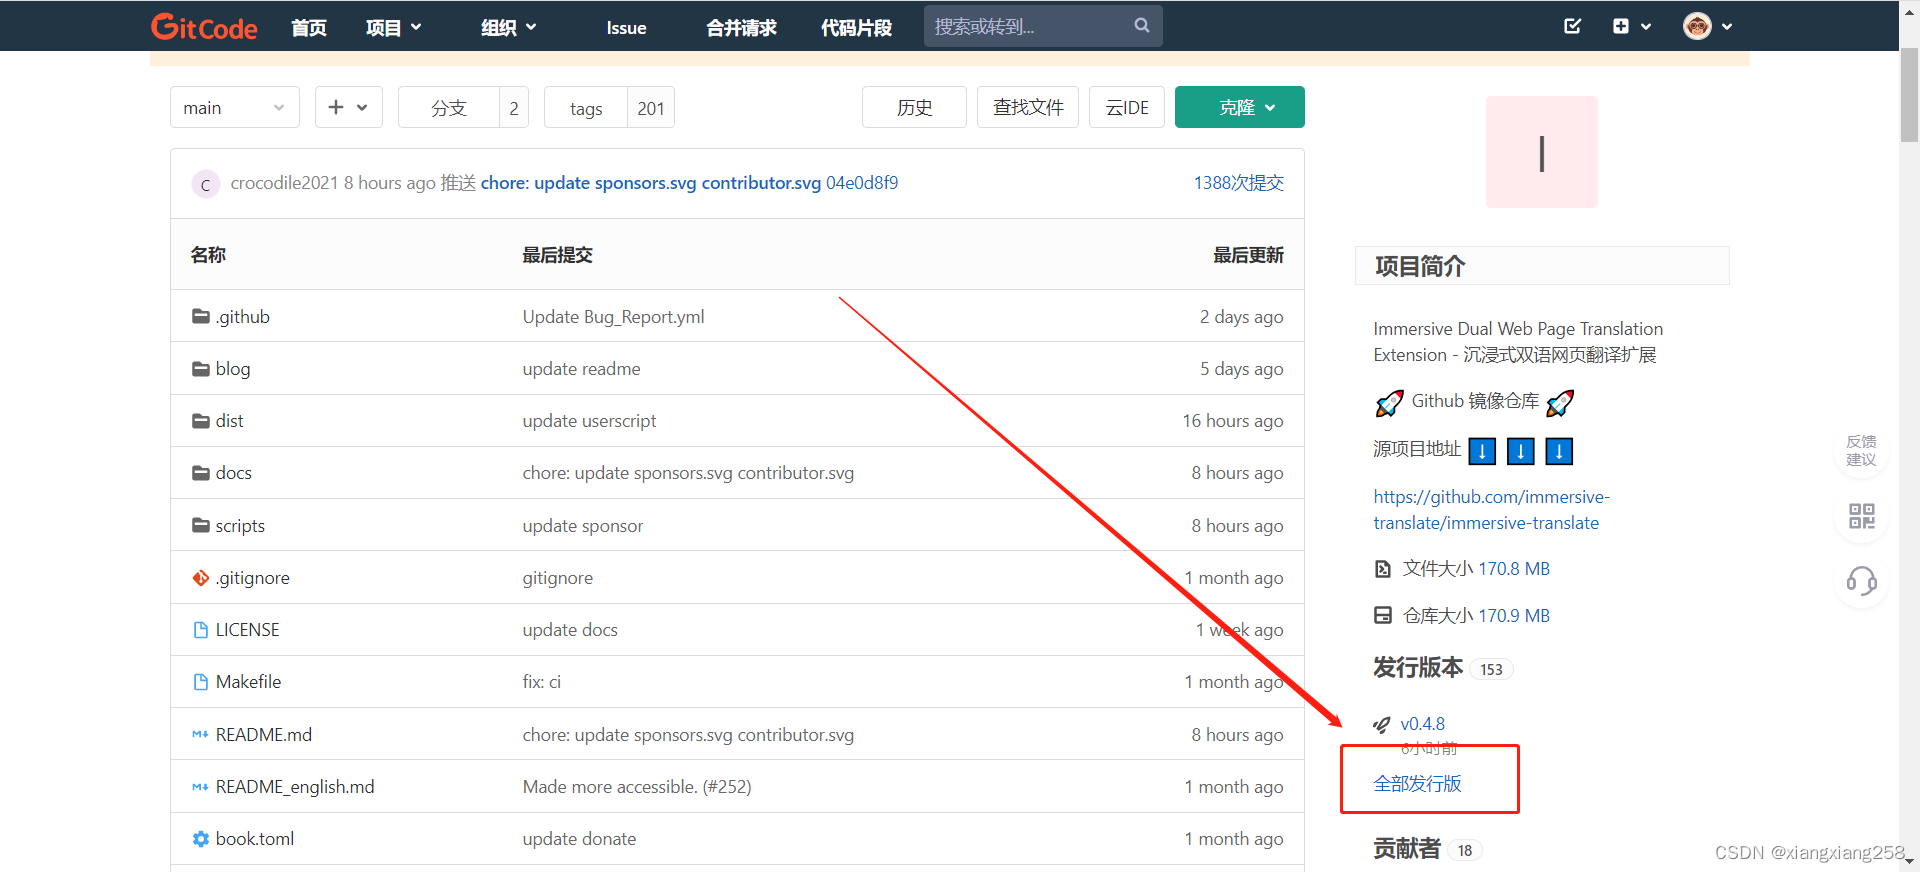Click the scripts folder icon
1920x872 pixels.
pos(201,525)
